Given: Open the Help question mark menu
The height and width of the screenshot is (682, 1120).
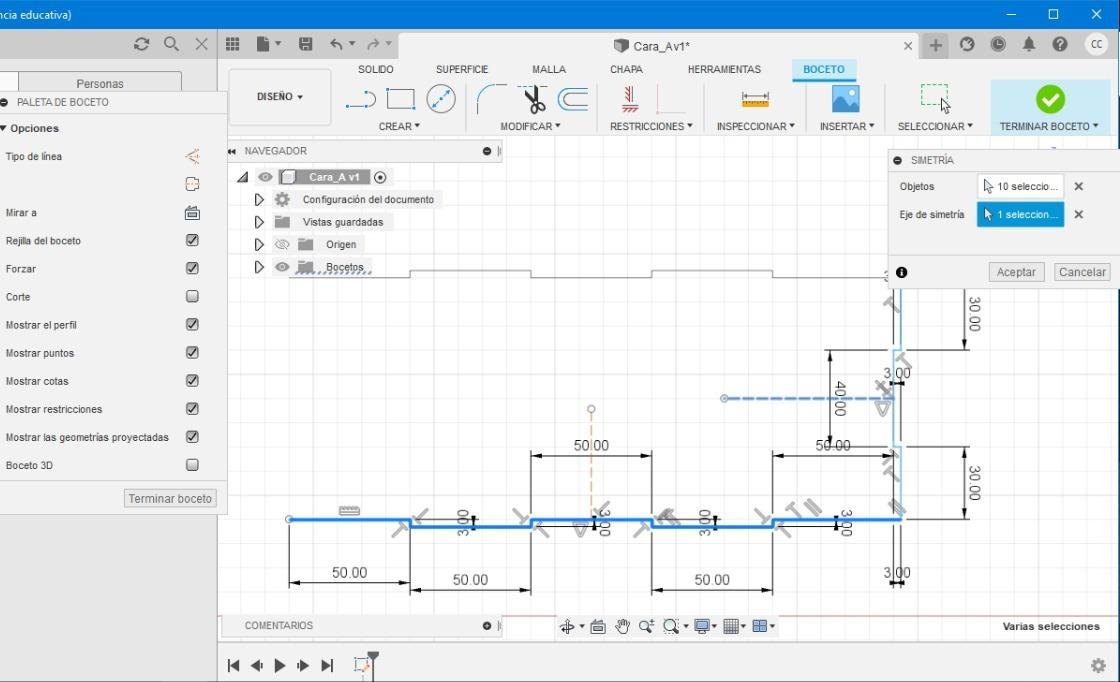Looking at the screenshot, I should [x=1060, y=44].
